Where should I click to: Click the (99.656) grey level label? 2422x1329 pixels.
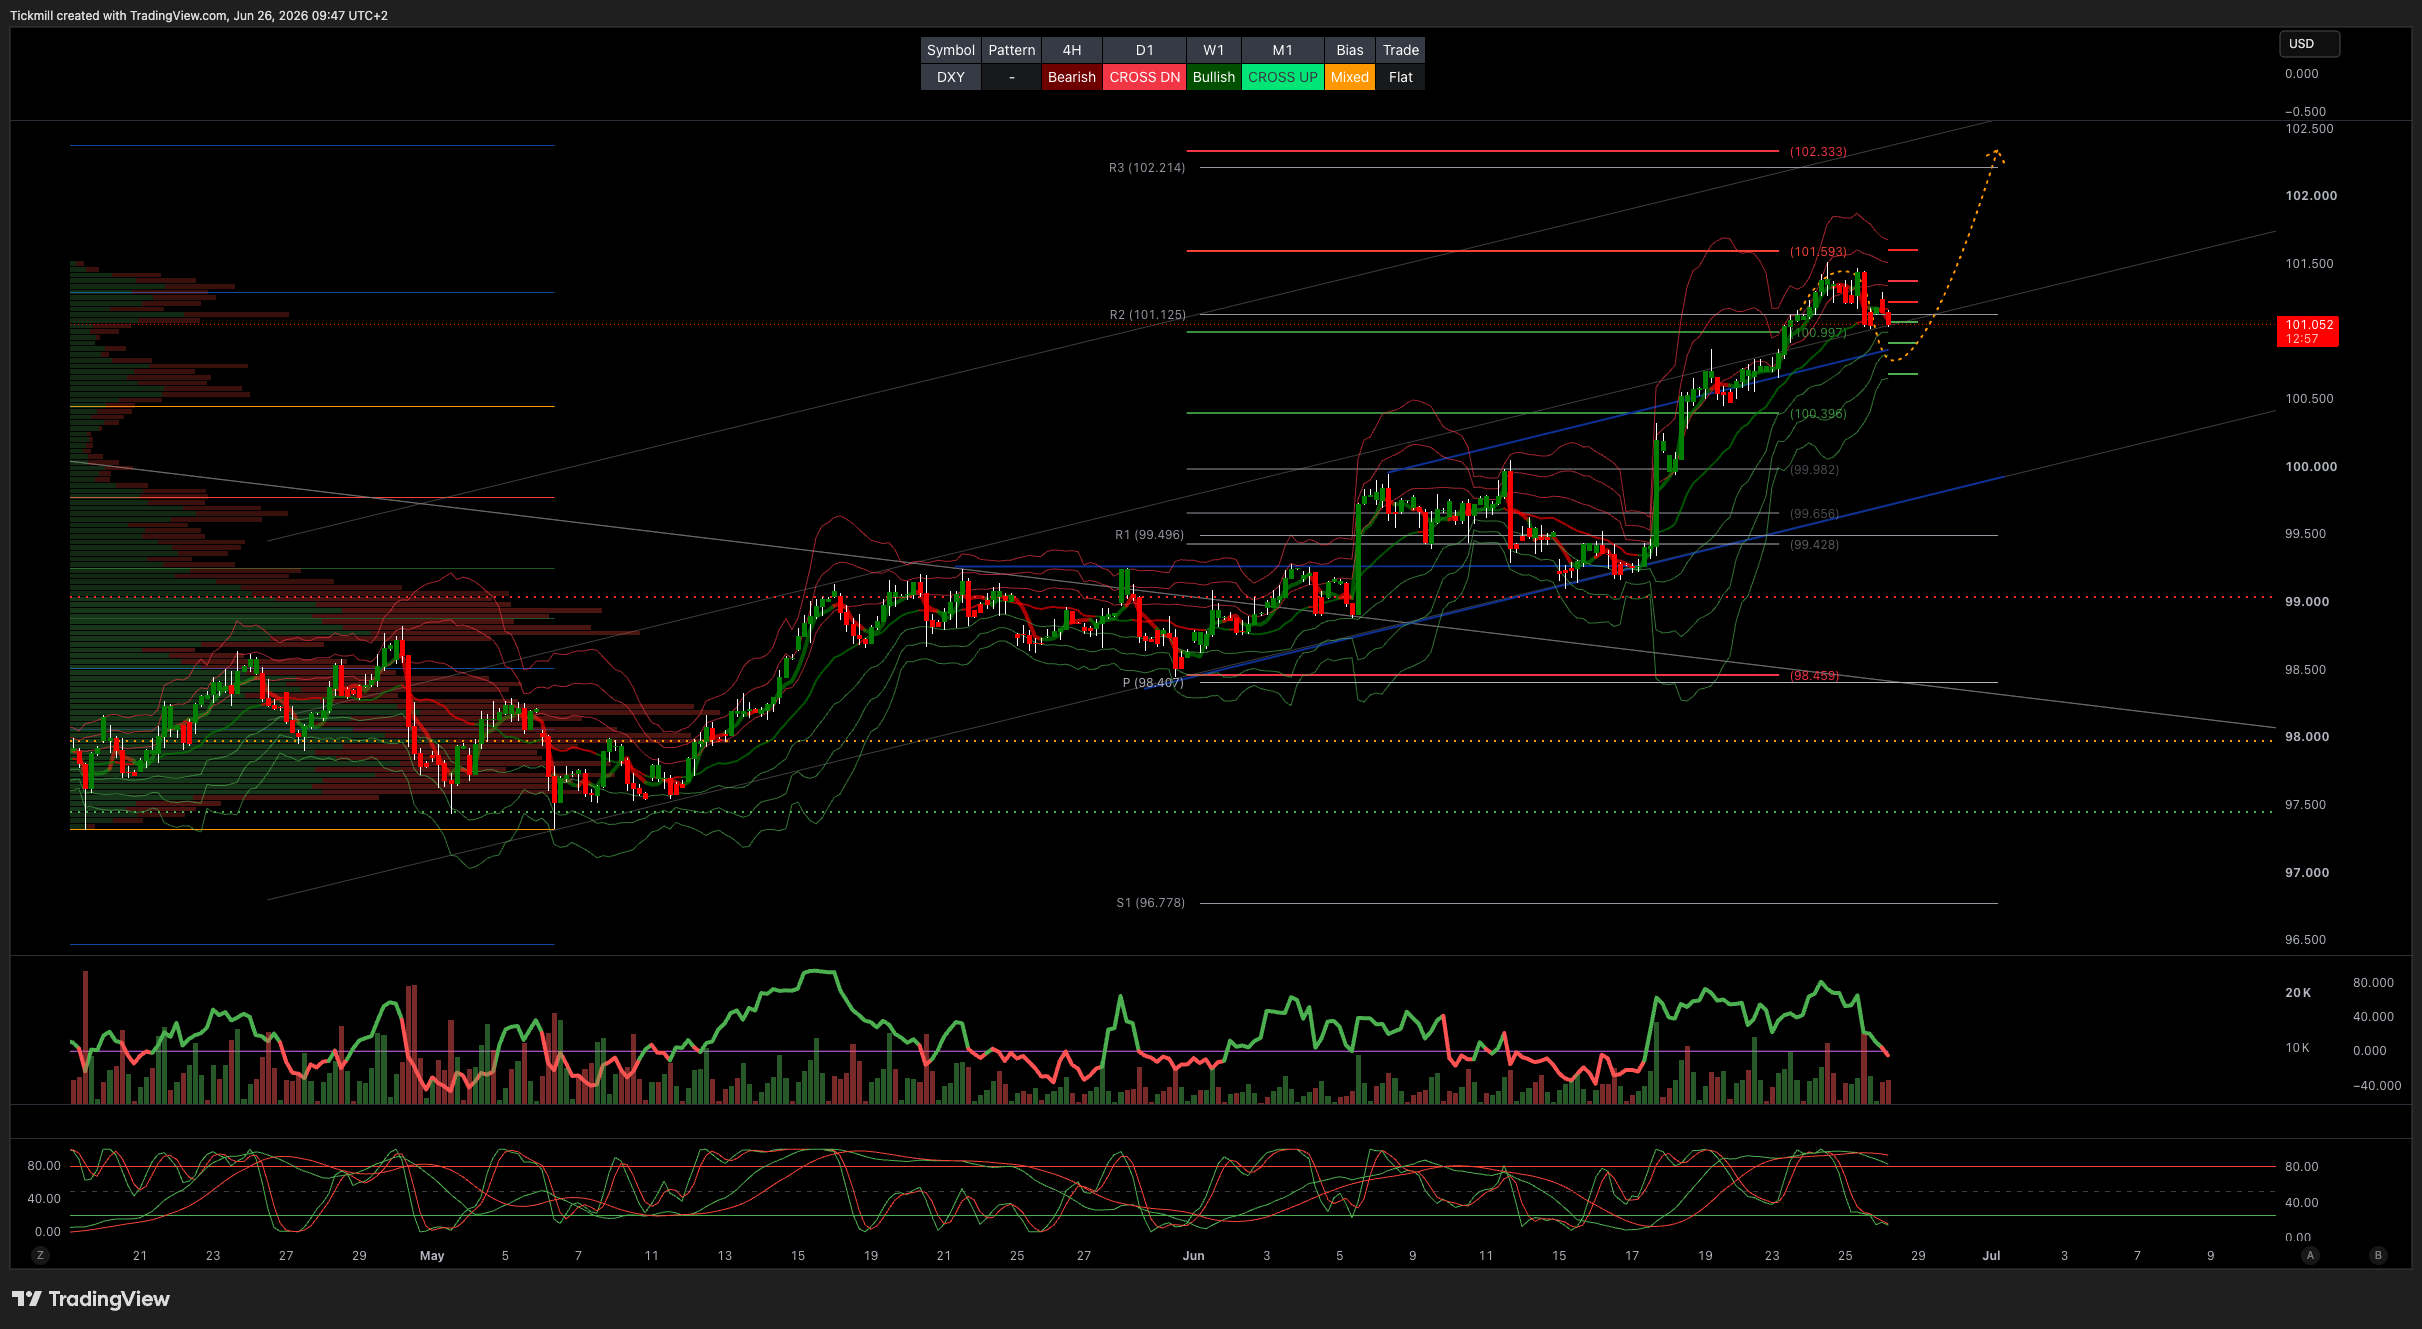coord(1814,514)
